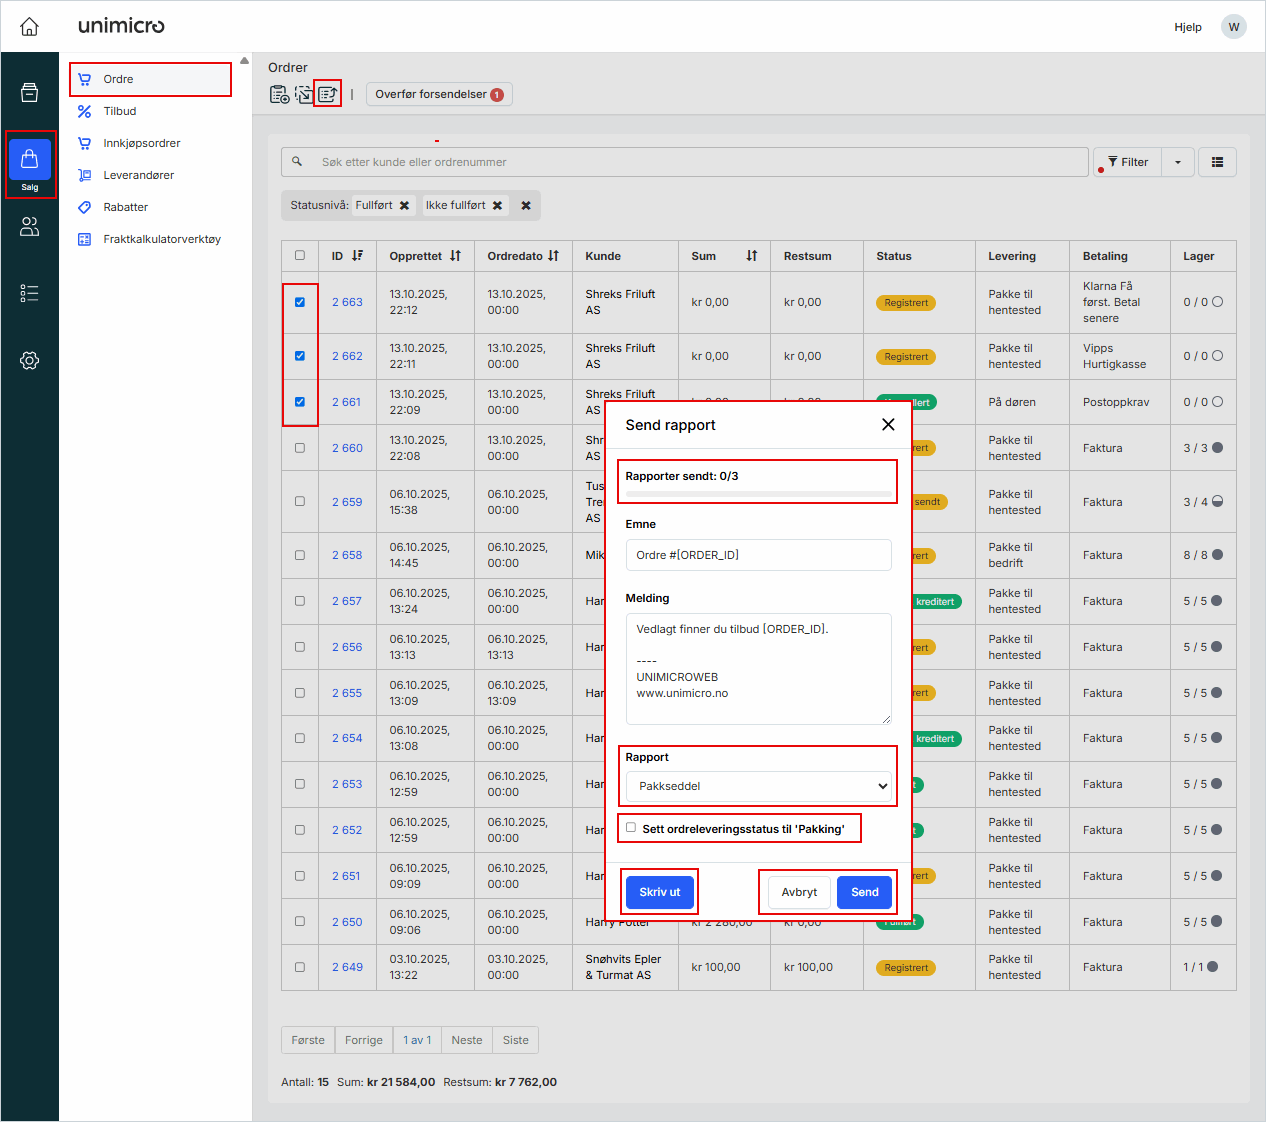
Task: Switch to the list view icon by Filter
Action: 1217,162
